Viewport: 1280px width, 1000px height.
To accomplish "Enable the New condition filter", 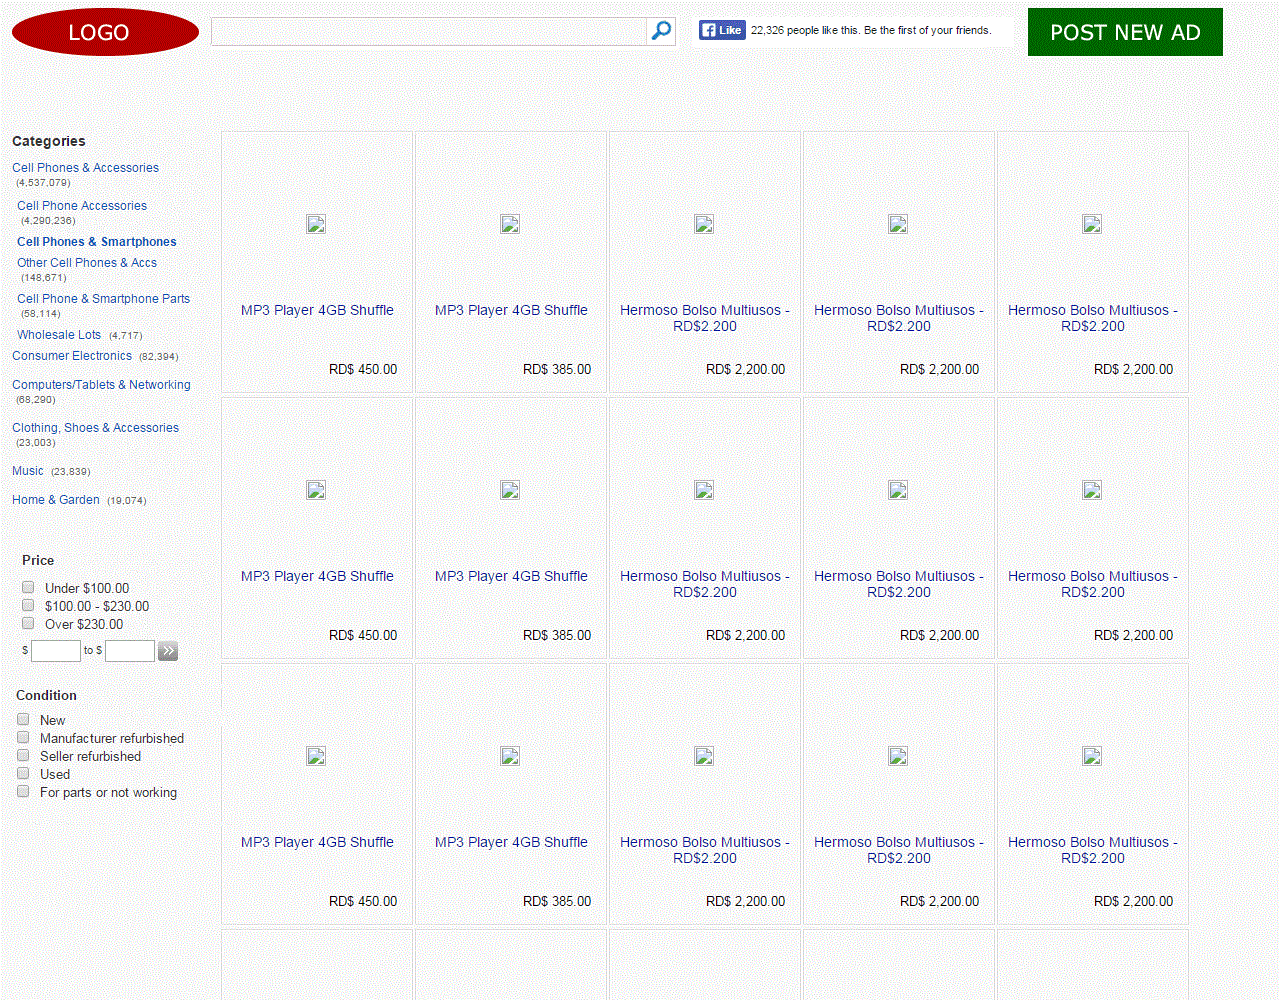I will tap(23, 719).
